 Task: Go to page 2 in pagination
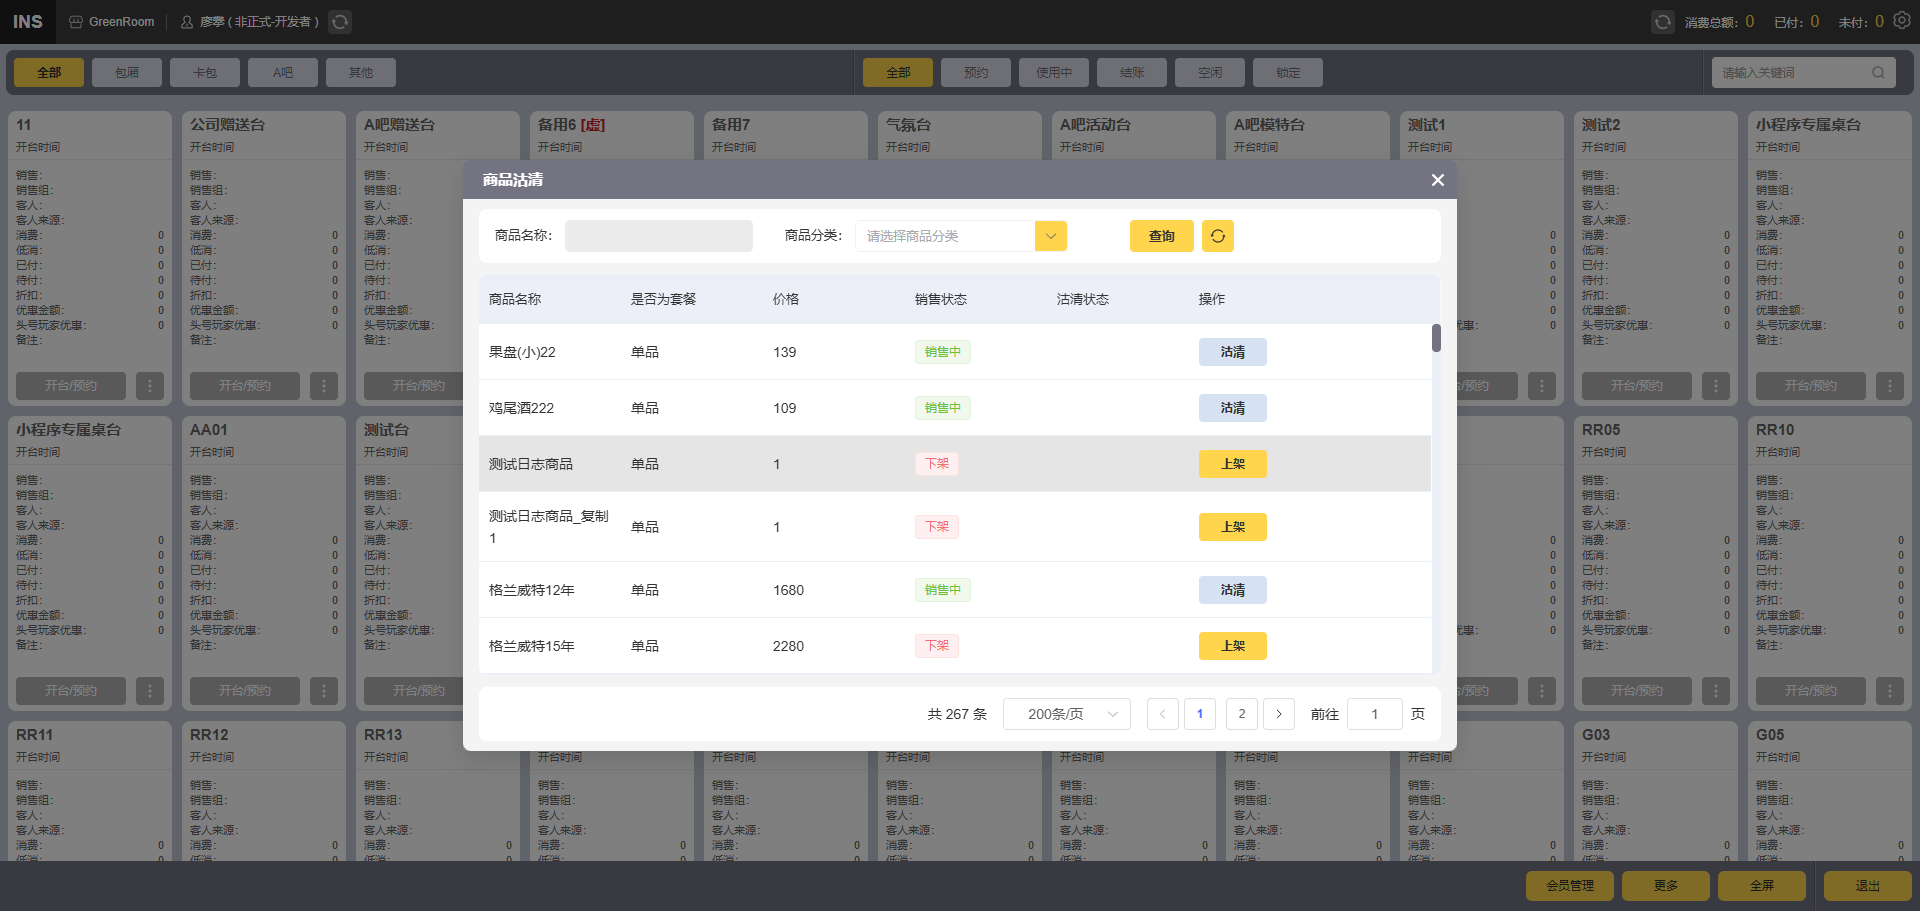(x=1241, y=714)
